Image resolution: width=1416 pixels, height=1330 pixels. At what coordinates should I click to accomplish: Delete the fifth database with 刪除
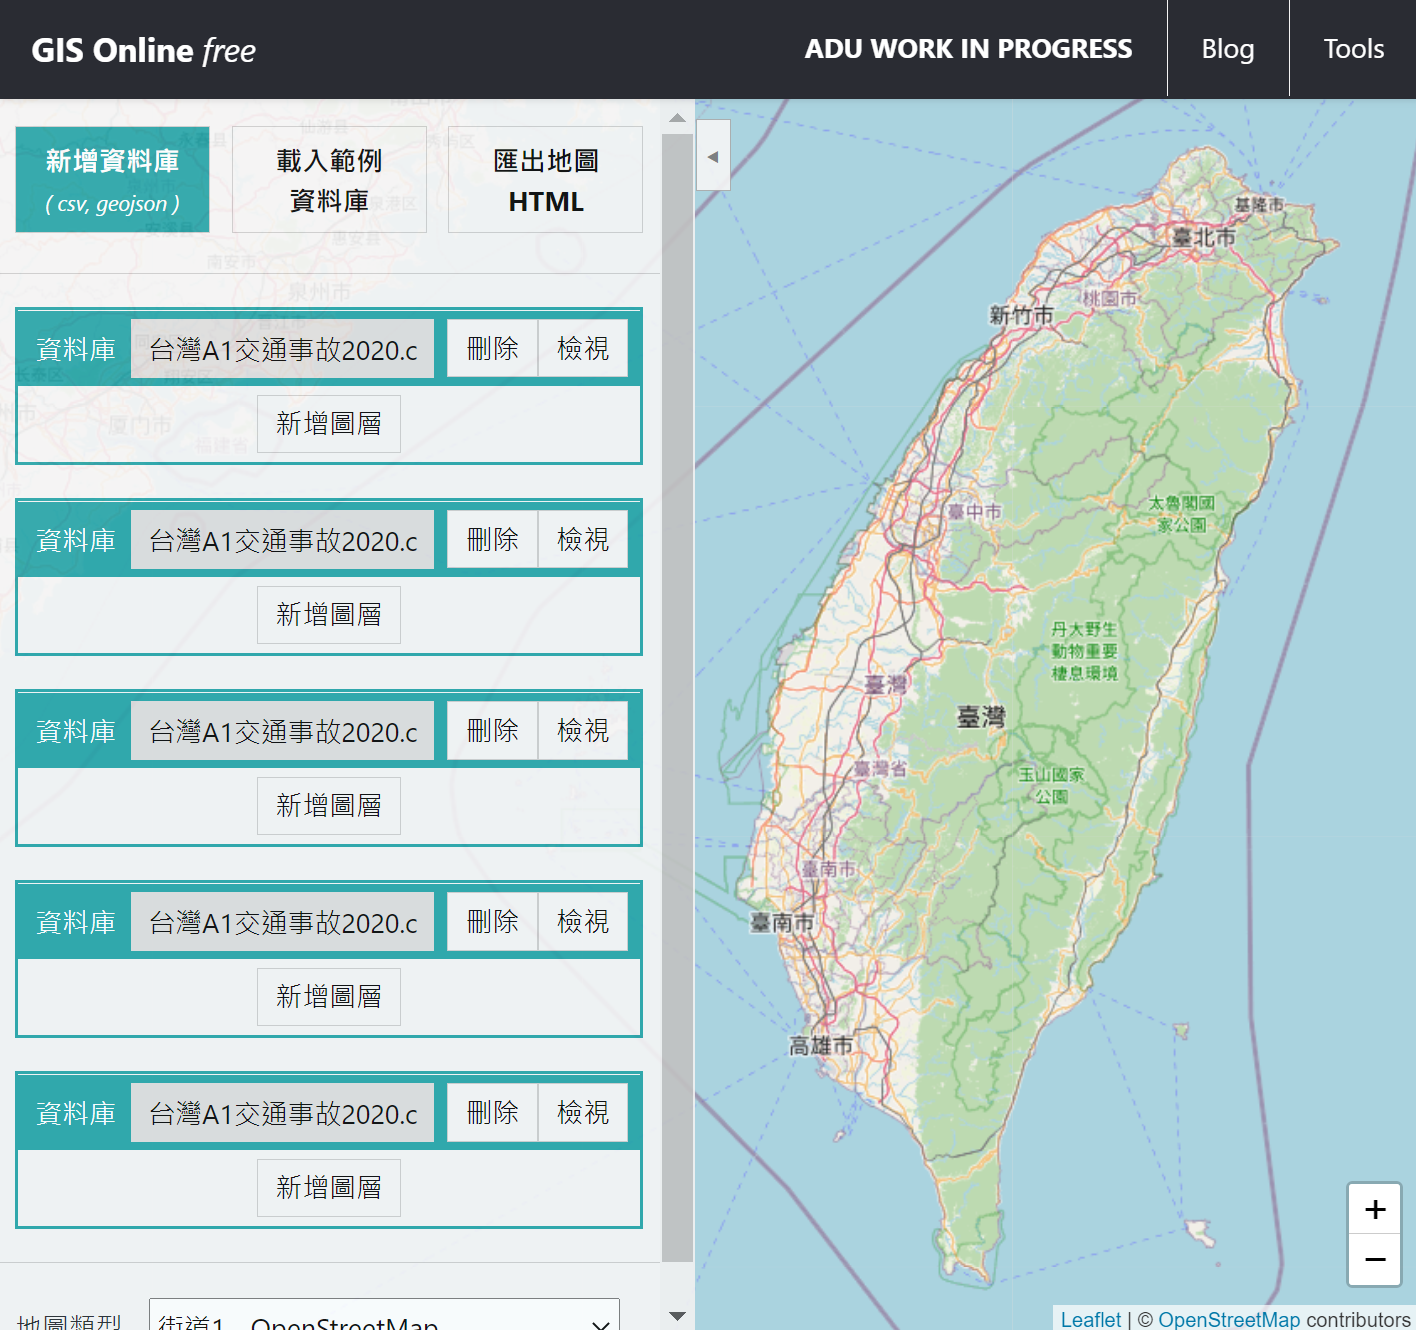coord(492,1113)
